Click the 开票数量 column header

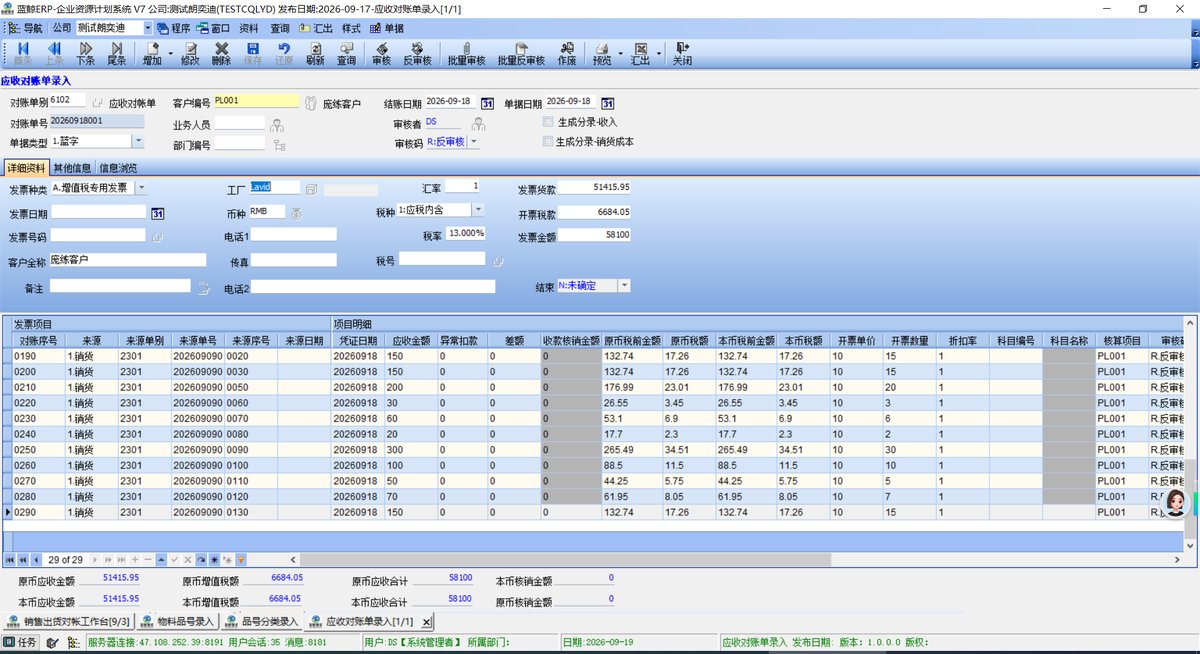pos(909,340)
